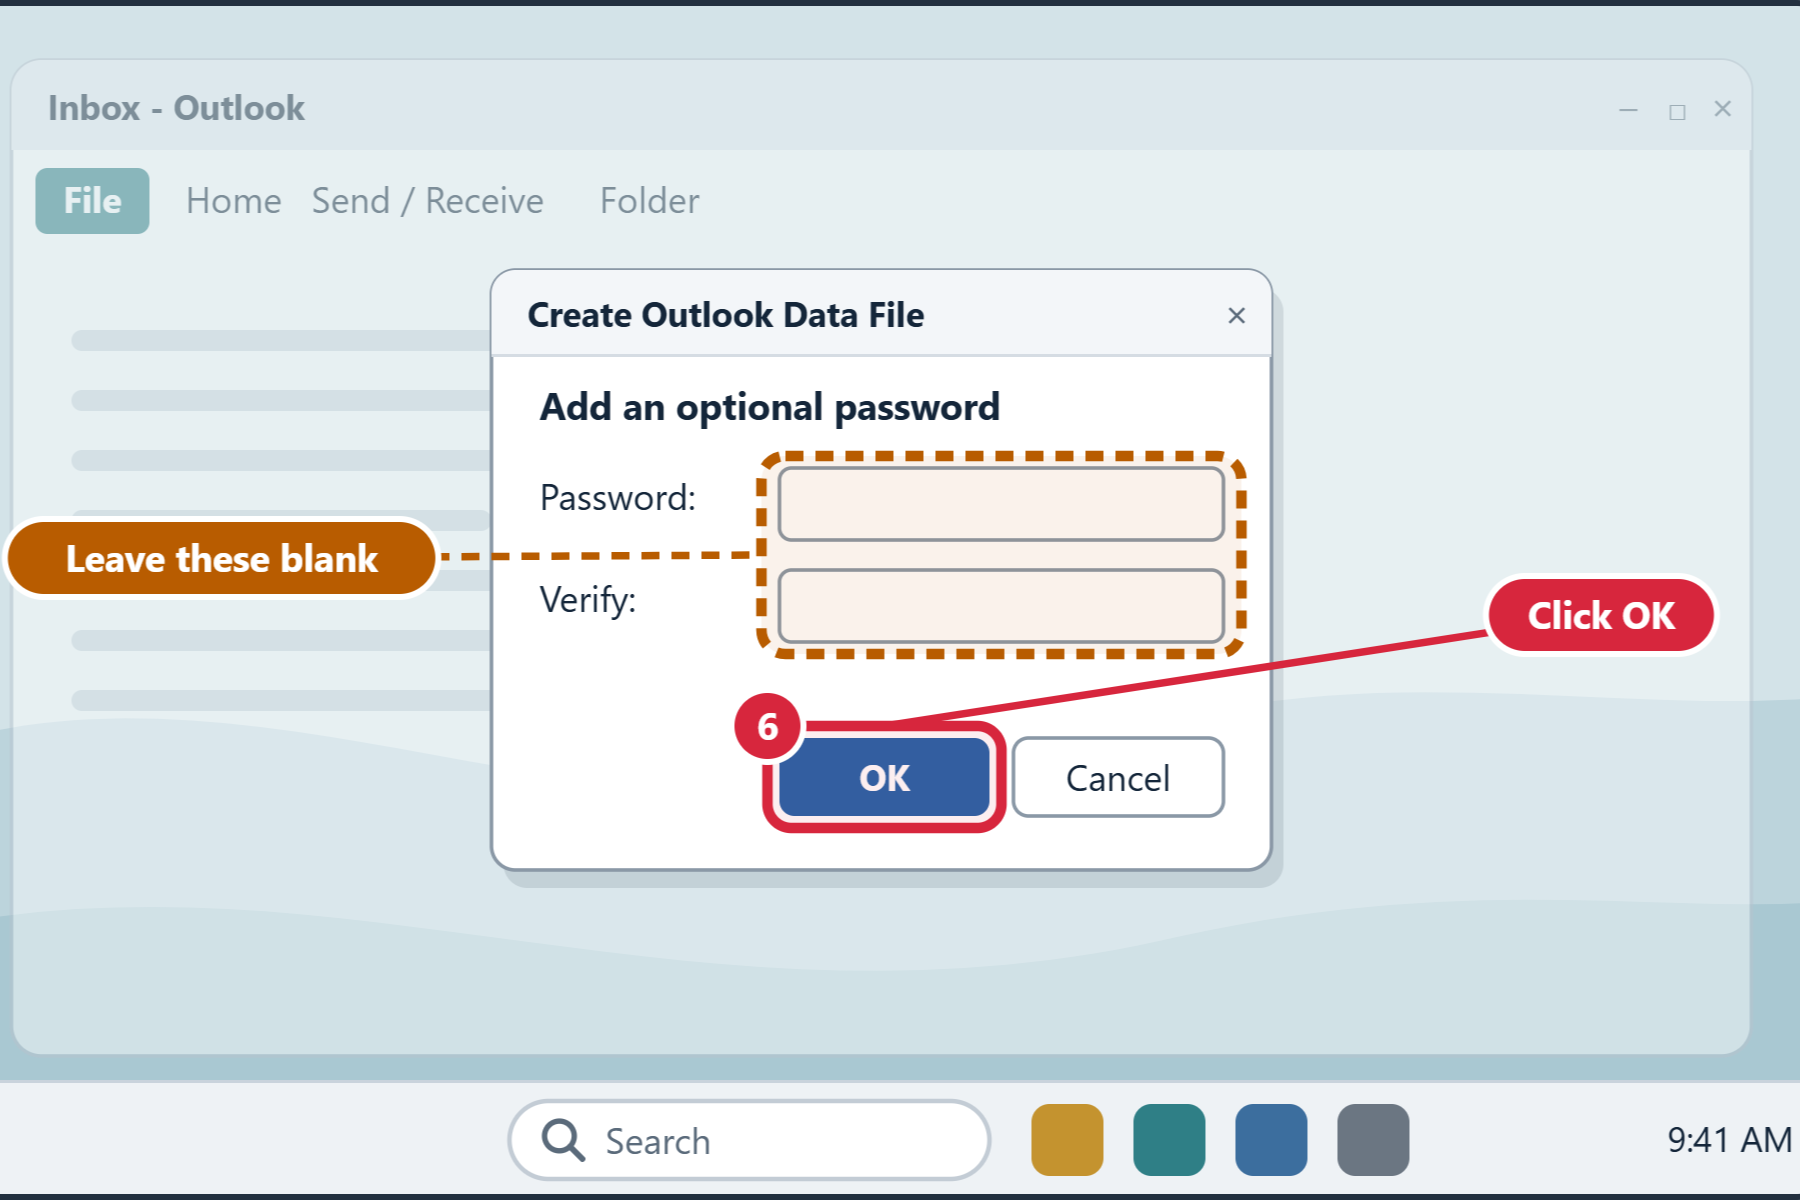The height and width of the screenshot is (1200, 1800).
Task: Open the File tab
Action: click(x=92, y=201)
